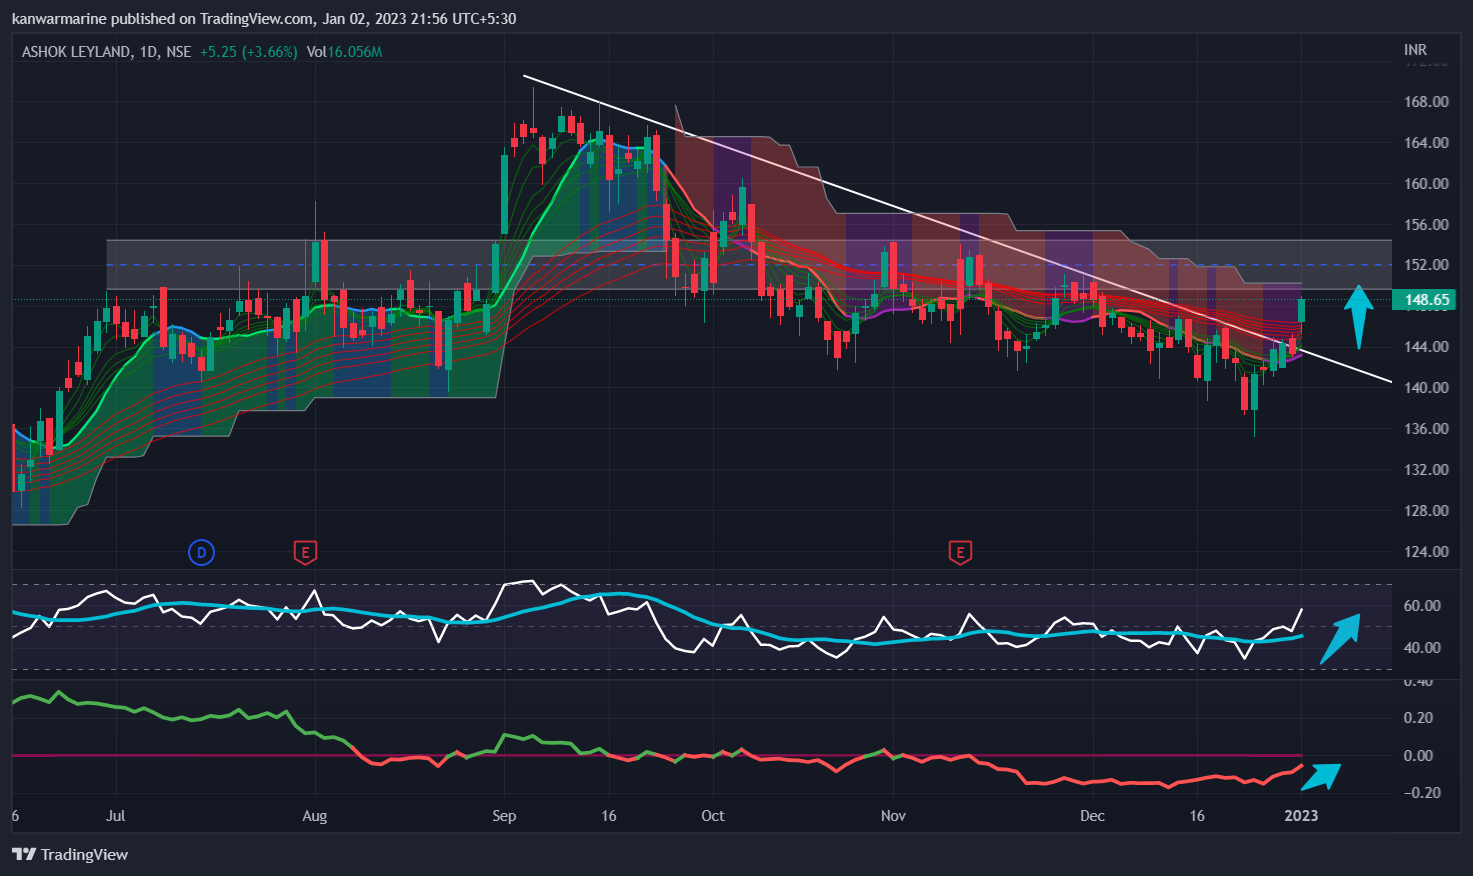The image size is (1473, 876).
Task: Click the 164.00 price axis label
Action: pyautogui.click(x=1426, y=142)
